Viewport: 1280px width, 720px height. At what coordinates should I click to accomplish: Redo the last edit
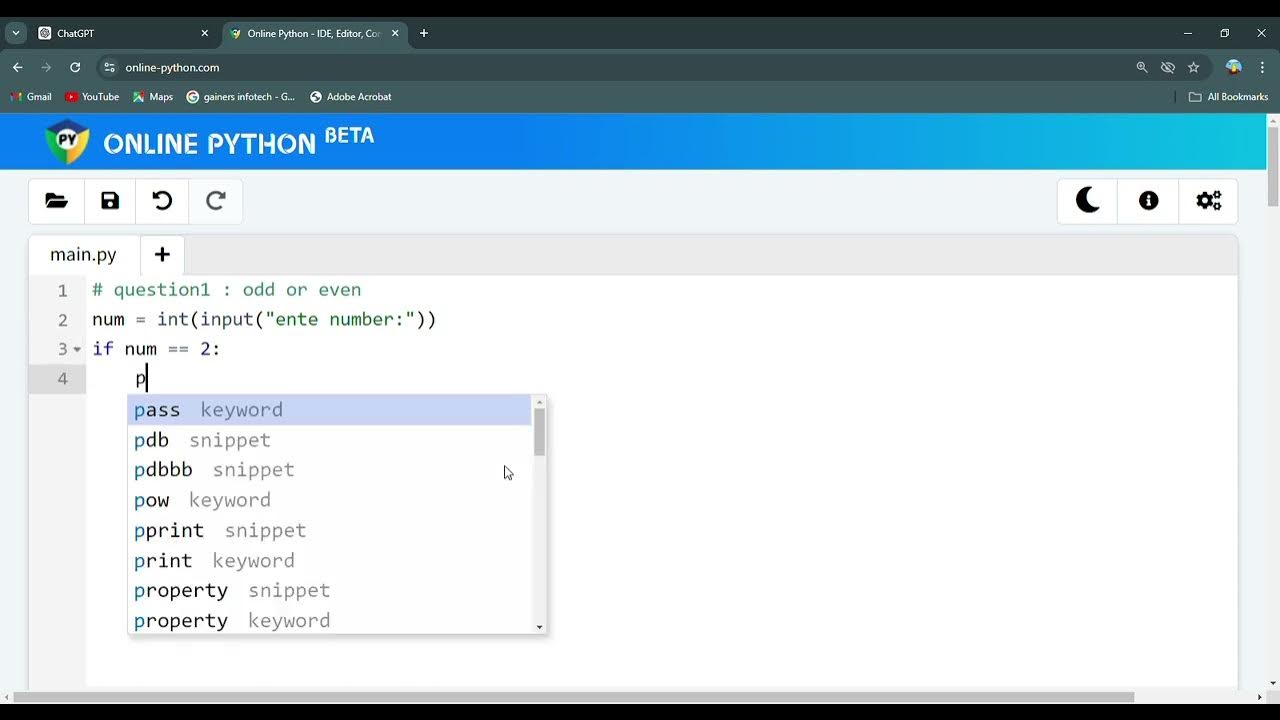click(x=215, y=201)
